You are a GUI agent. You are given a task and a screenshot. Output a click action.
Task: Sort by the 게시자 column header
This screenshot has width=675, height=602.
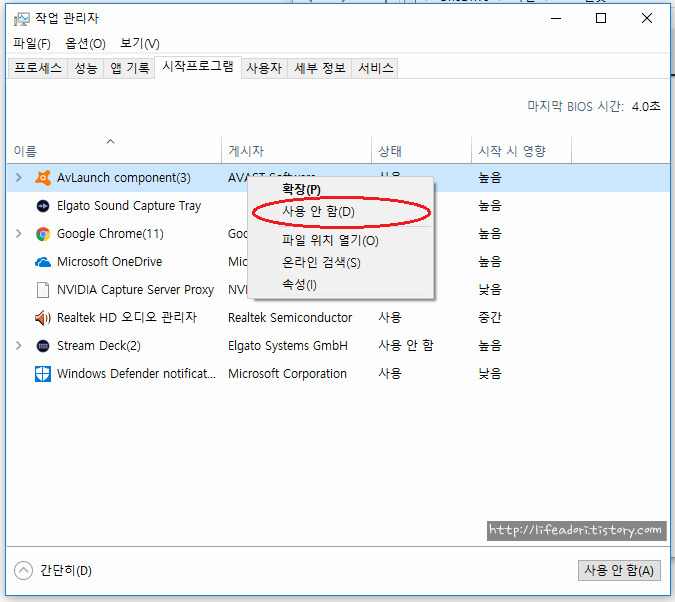click(296, 150)
